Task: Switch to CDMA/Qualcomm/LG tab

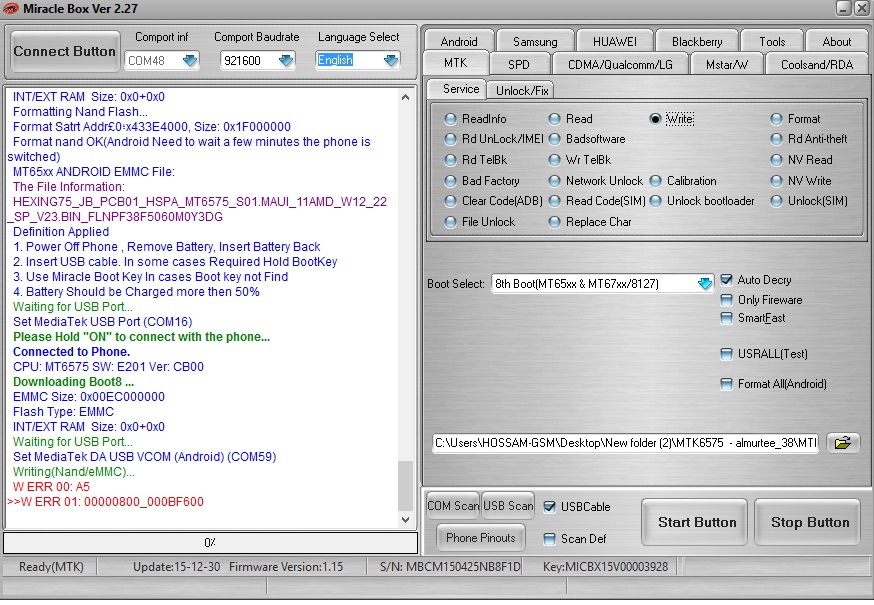Action: point(620,64)
